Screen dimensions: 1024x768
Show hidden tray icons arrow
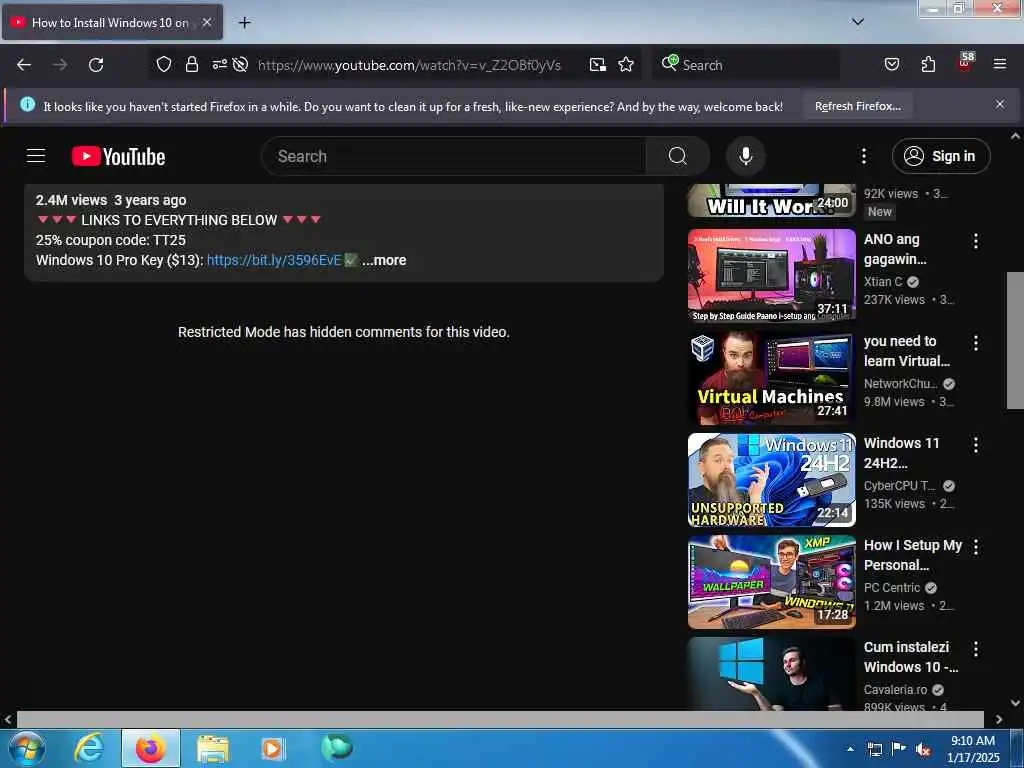click(x=850, y=749)
